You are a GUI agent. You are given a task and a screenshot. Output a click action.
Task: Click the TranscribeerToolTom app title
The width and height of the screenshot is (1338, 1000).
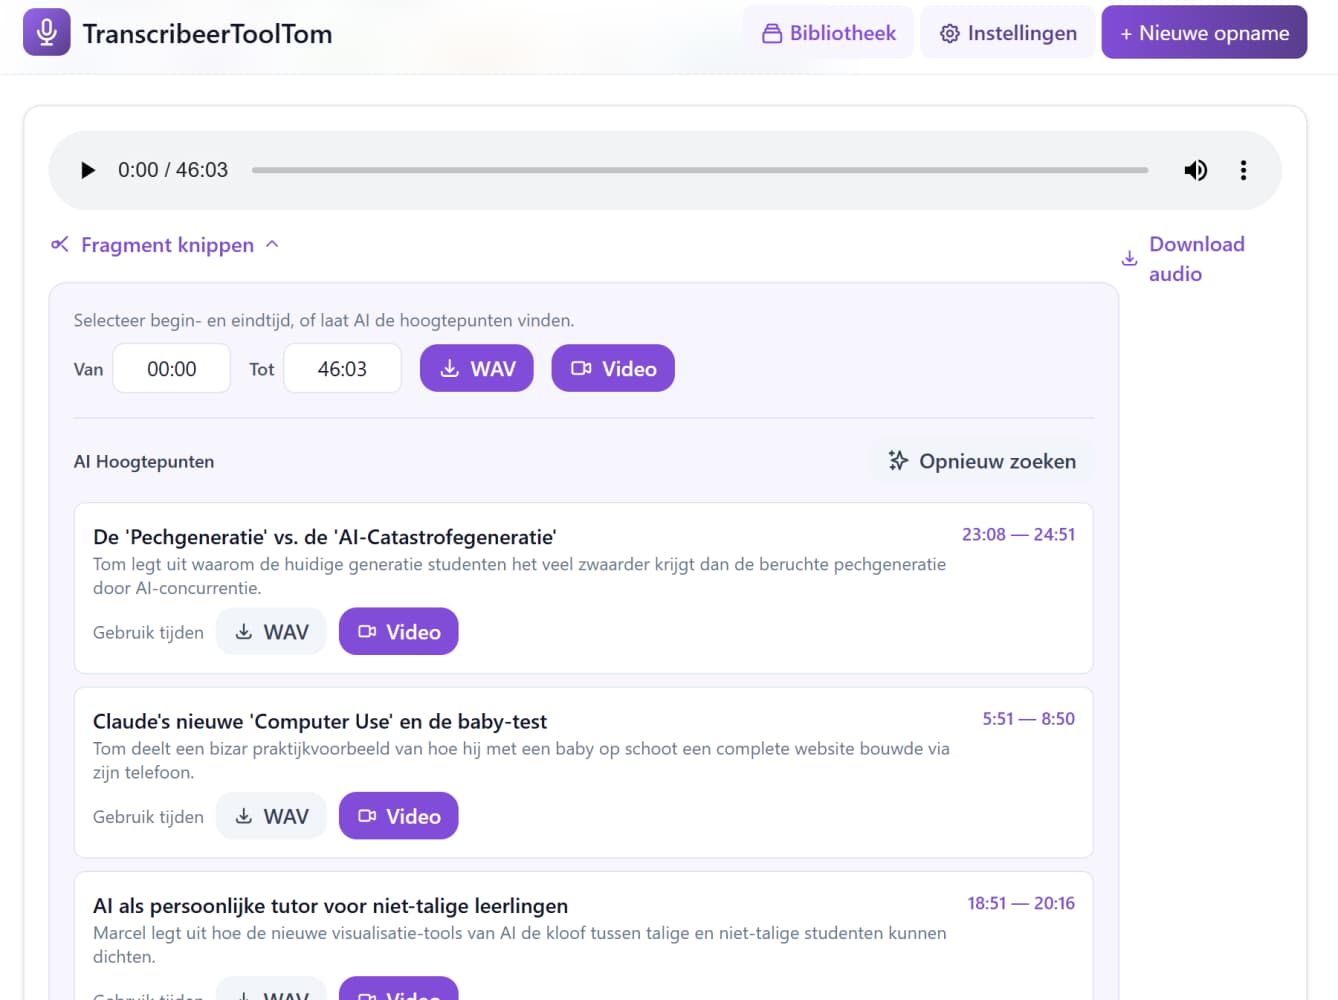point(207,34)
